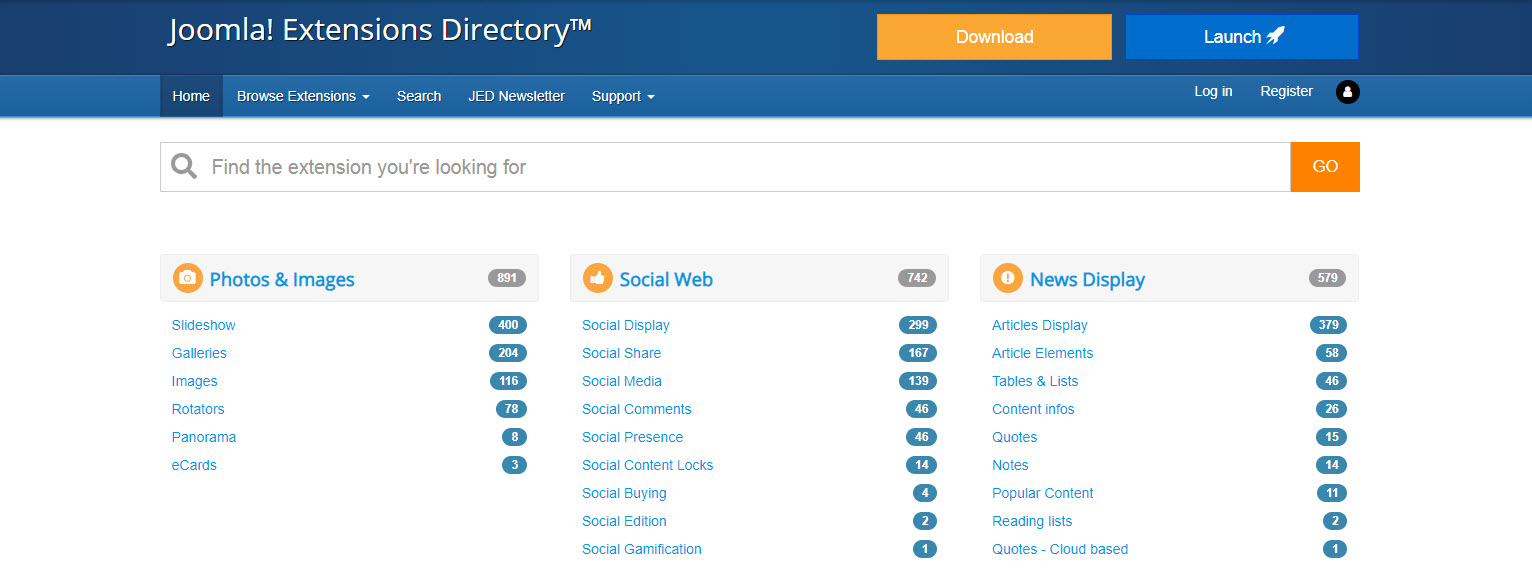Viewport: 1532px width, 588px height.
Task: Open the Images subcategory link
Action: pos(194,381)
